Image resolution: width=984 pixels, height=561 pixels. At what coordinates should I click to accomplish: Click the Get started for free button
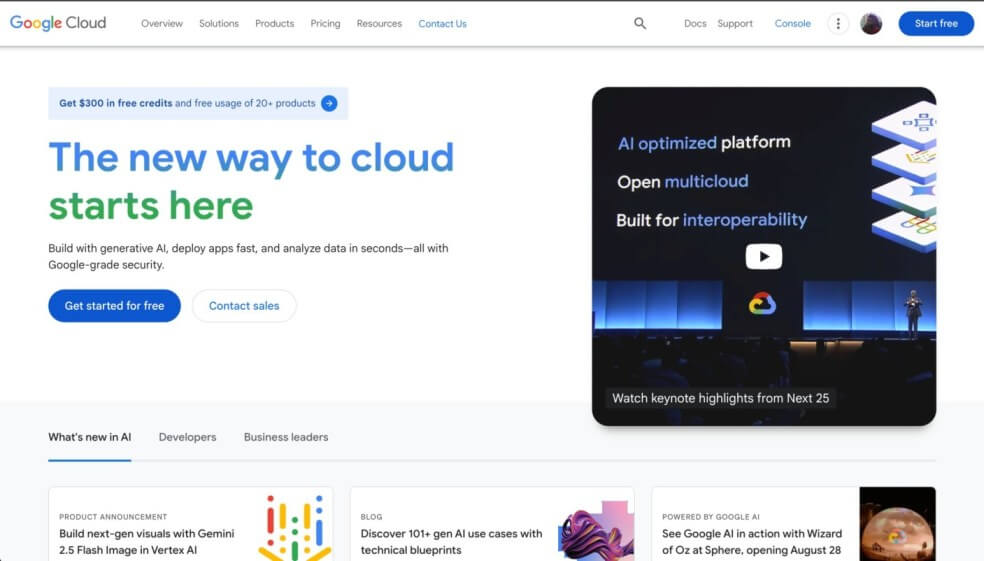pyautogui.click(x=114, y=306)
